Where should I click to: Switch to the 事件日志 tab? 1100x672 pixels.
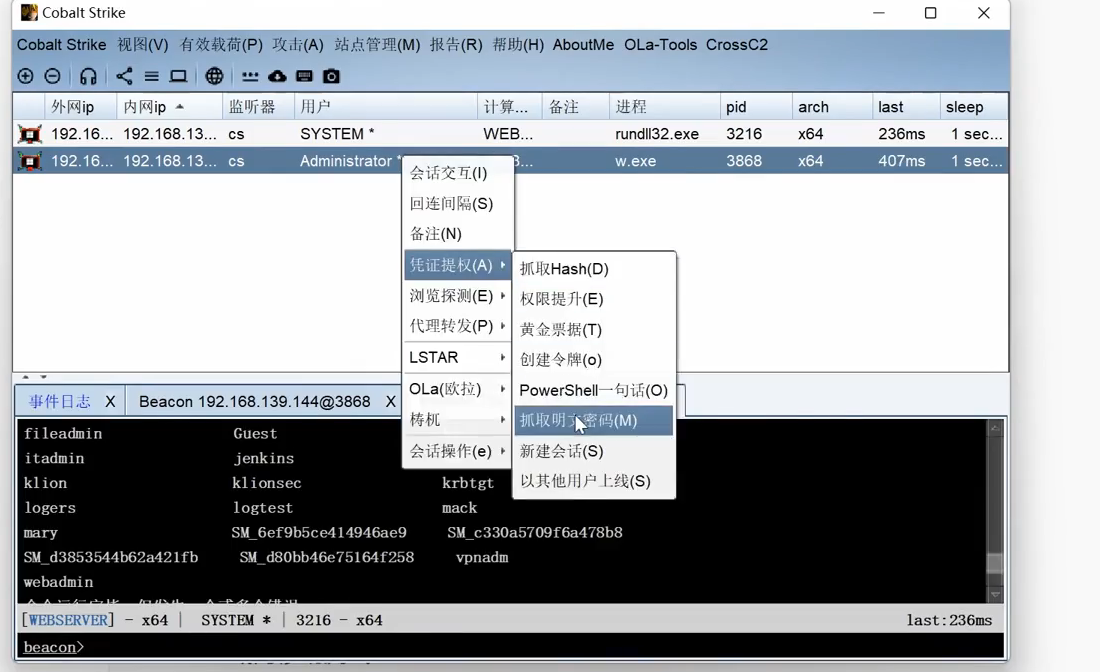(60, 401)
